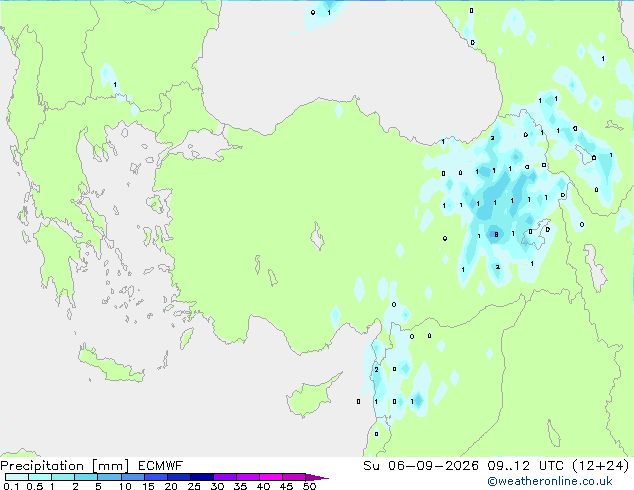634x490 pixels.
Task: Click the purple arrow tip past 50
Action: click(317, 477)
